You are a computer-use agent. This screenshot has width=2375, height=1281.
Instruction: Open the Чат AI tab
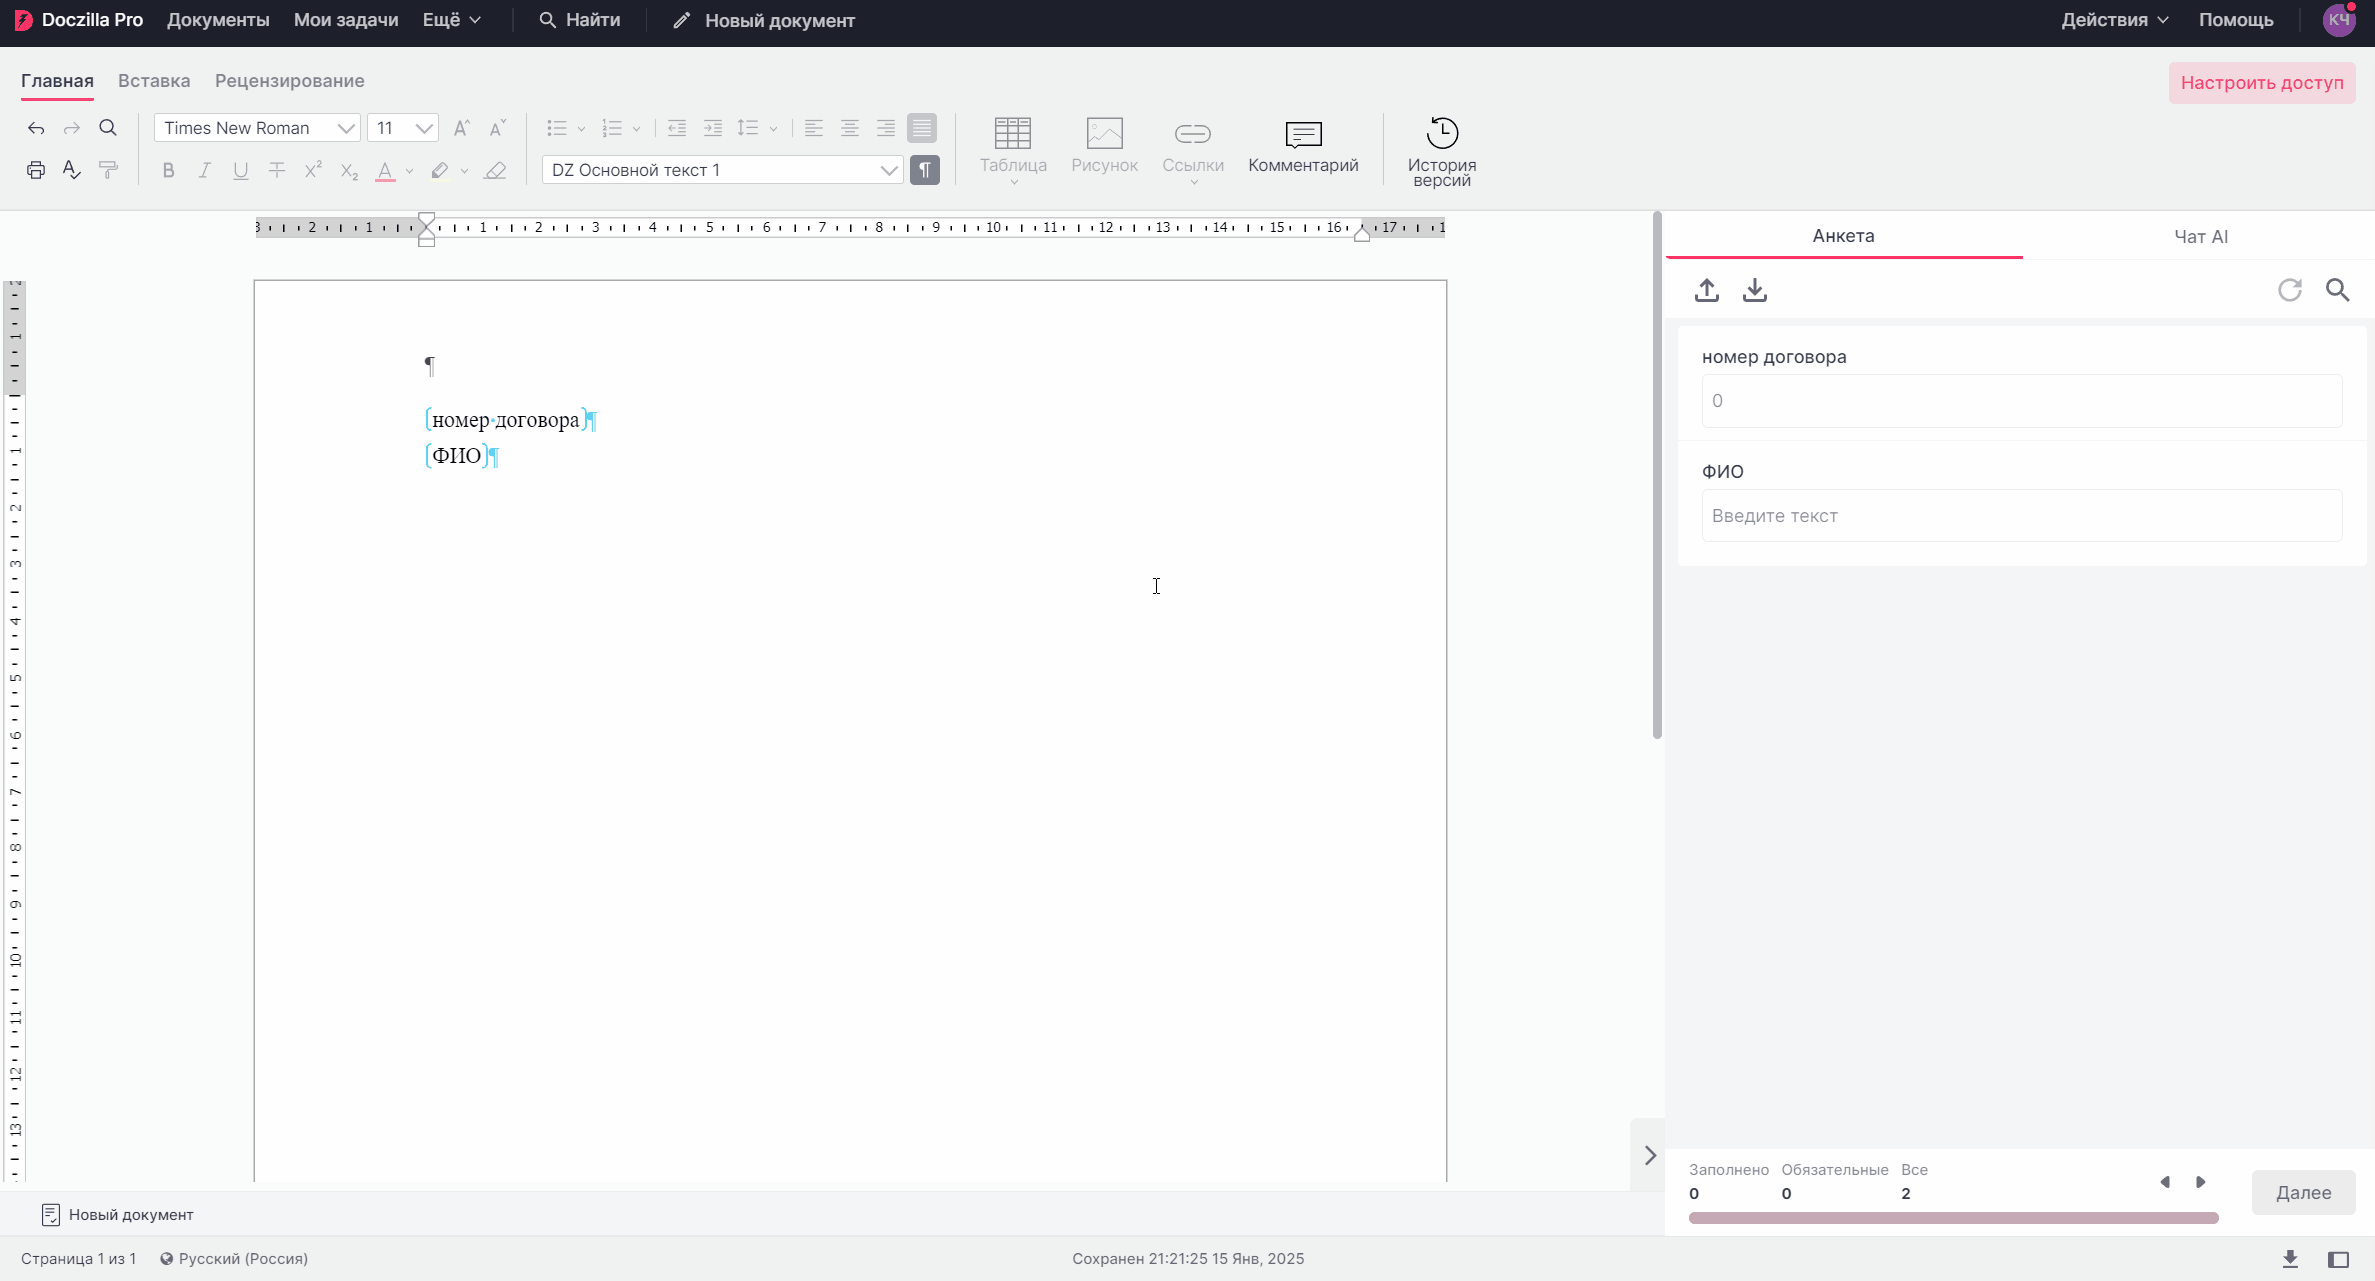click(x=2200, y=237)
